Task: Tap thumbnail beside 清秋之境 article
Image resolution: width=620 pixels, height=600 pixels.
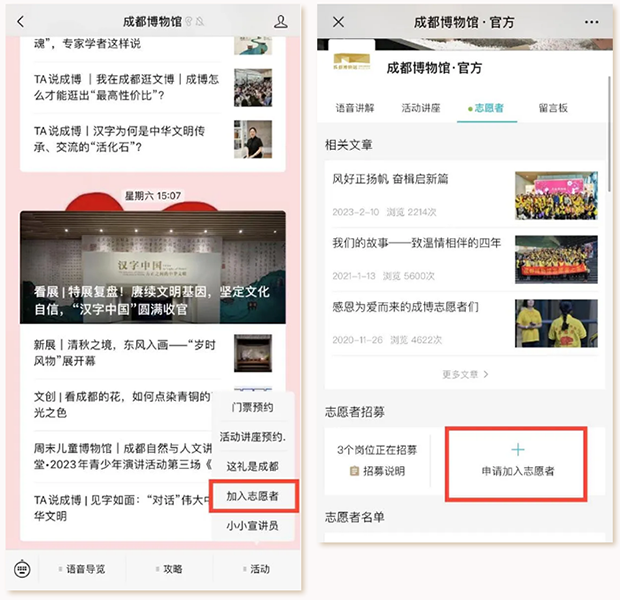Action: pyautogui.click(x=253, y=353)
